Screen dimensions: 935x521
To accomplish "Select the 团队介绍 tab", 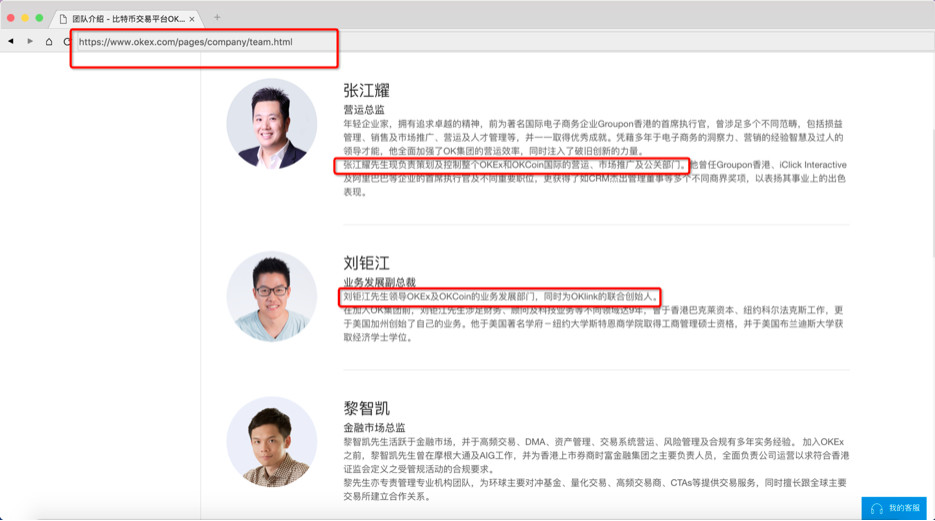I will pos(128,19).
